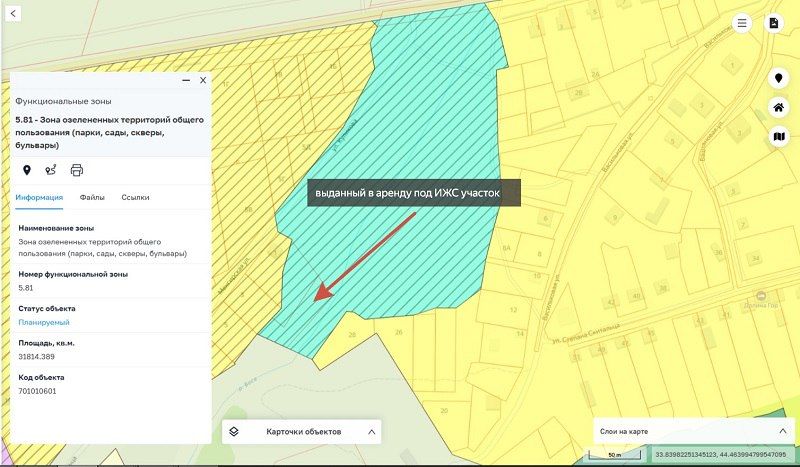Click the locate-on-map pin in info panel
This screenshot has height=467, width=800.
tap(27, 170)
